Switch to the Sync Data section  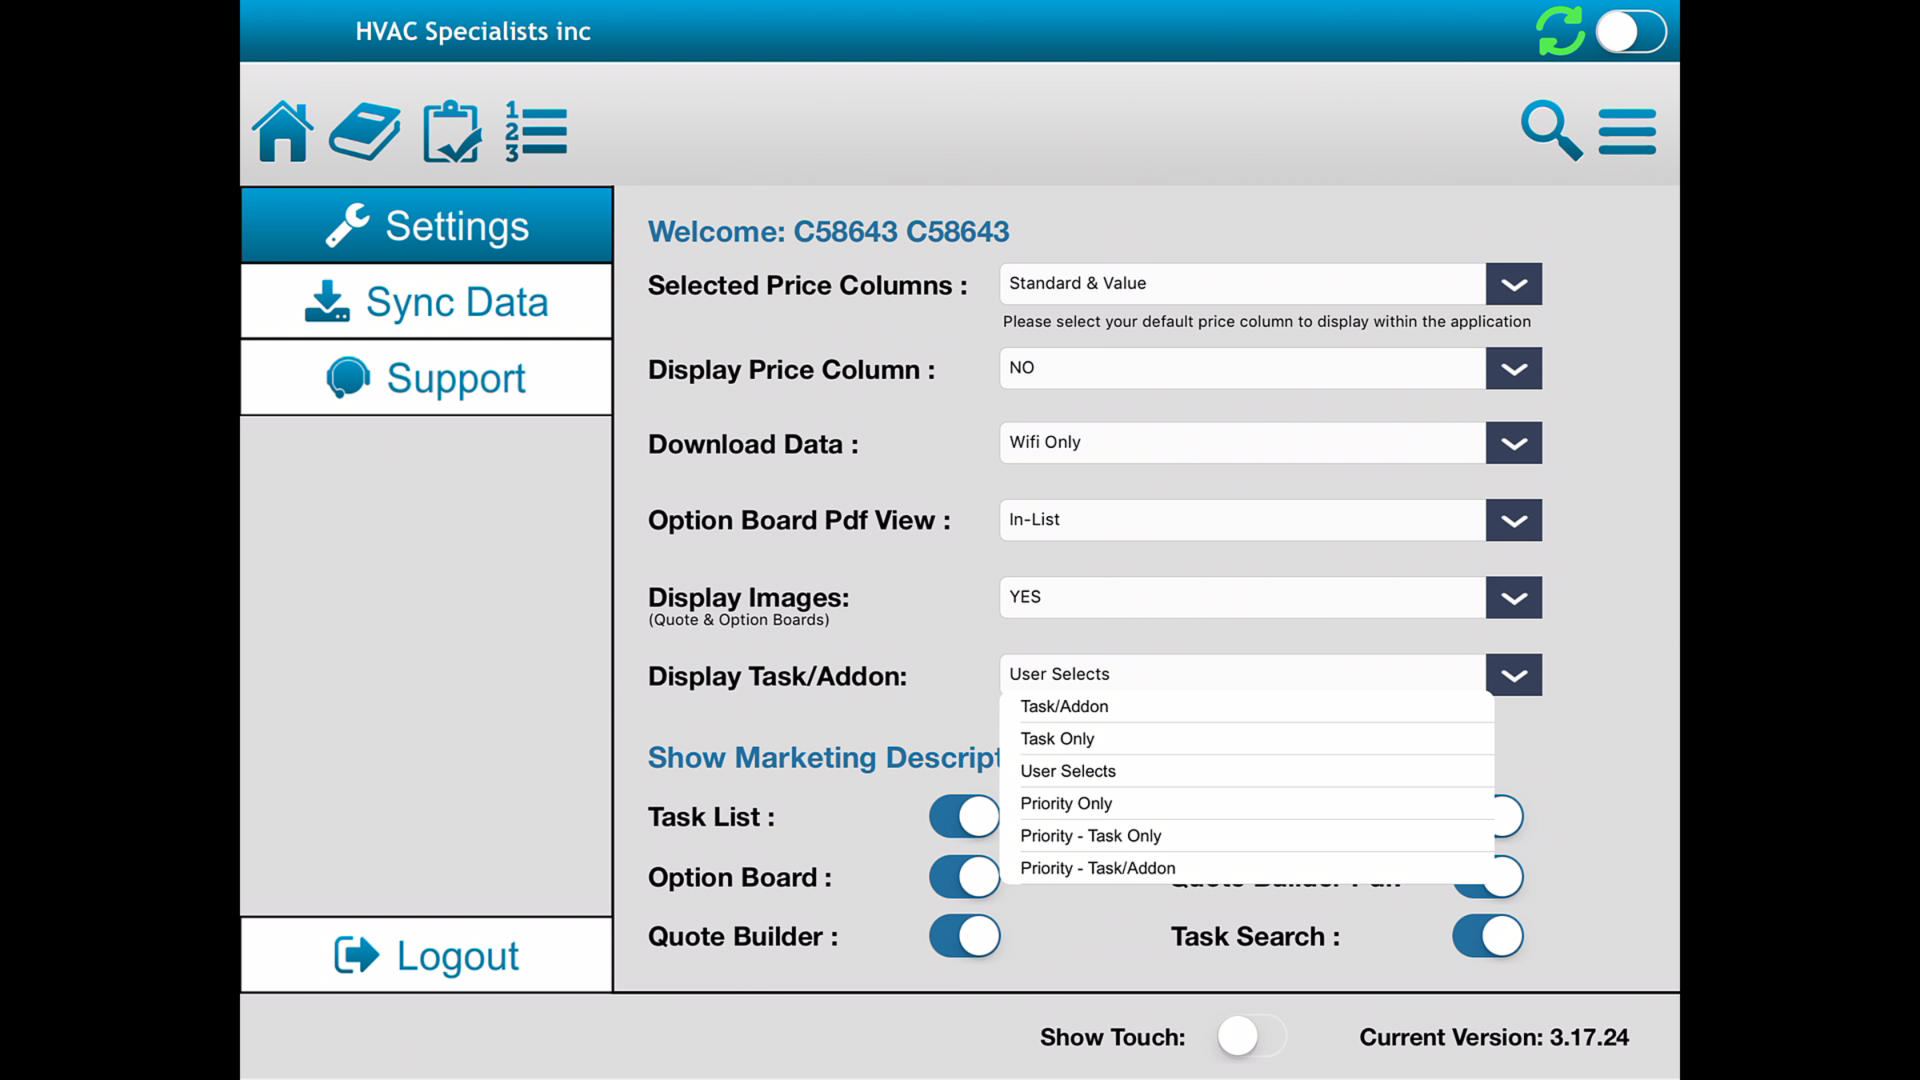(x=427, y=301)
